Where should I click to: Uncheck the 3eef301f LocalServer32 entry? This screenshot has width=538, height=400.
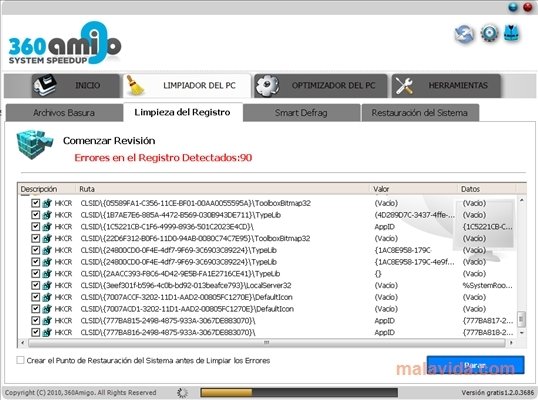35,285
